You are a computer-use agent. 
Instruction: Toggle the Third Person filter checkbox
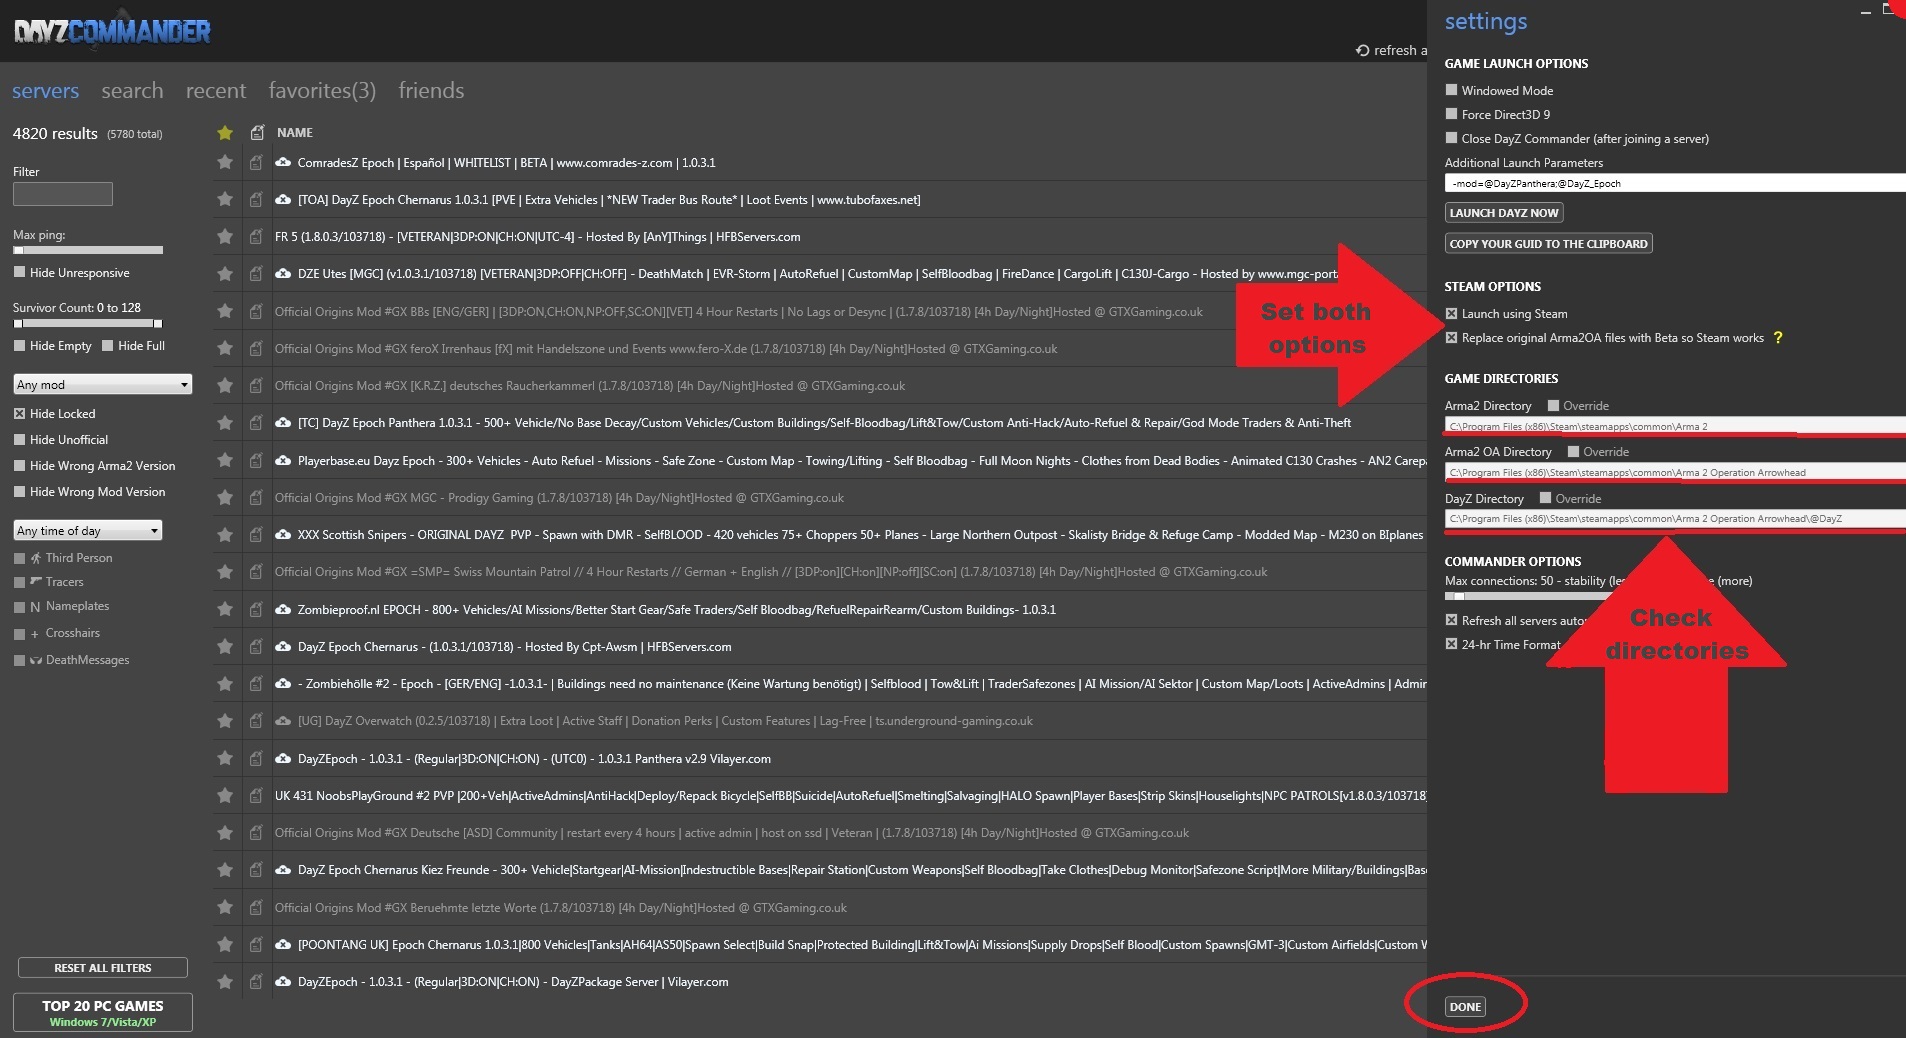[19, 557]
